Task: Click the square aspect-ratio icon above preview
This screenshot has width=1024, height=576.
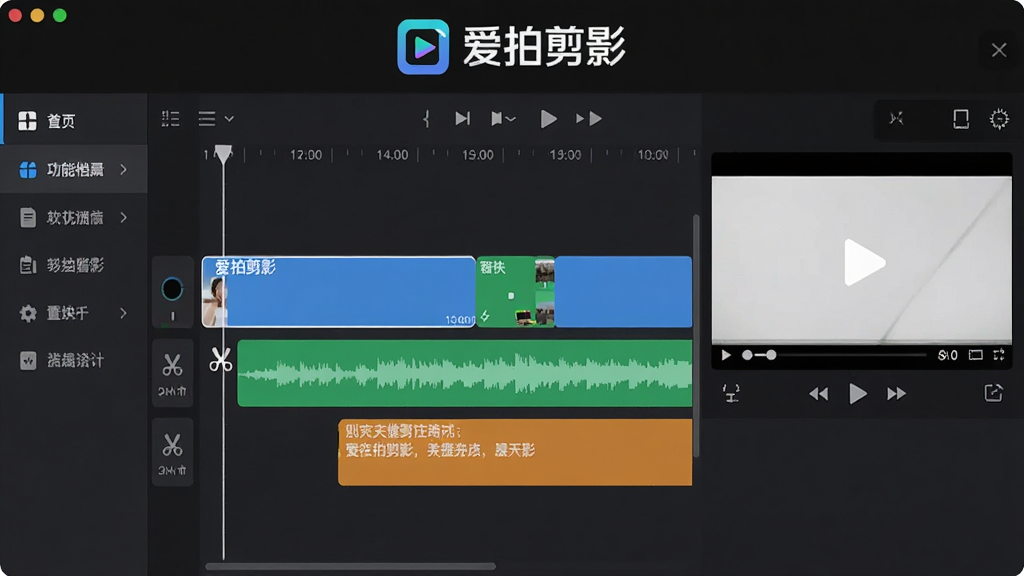Action: click(961, 119)
